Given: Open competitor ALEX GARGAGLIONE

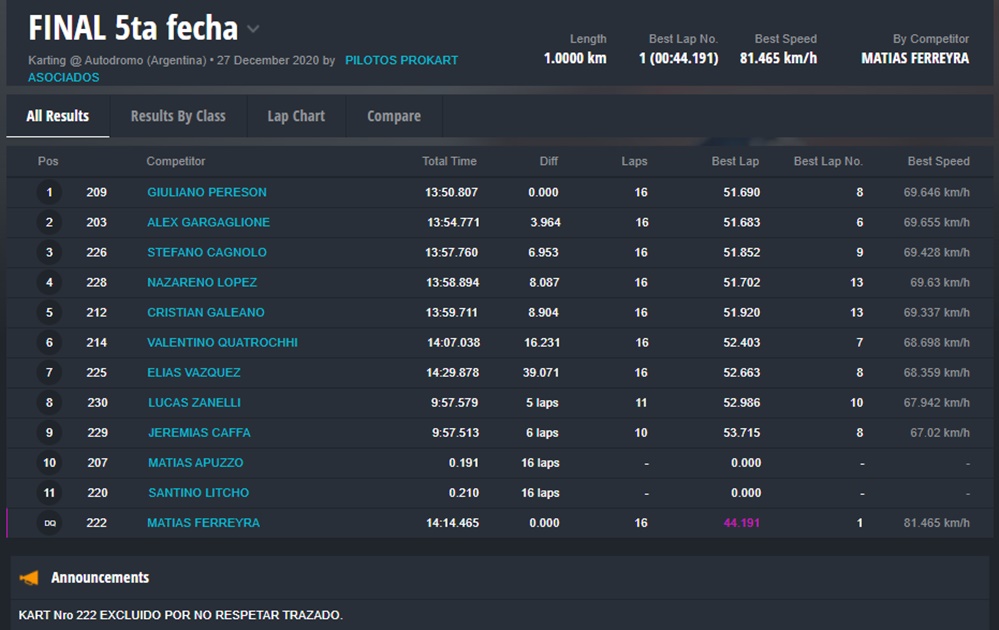Looking at the screenshot, I should click(x=208, y=222).
